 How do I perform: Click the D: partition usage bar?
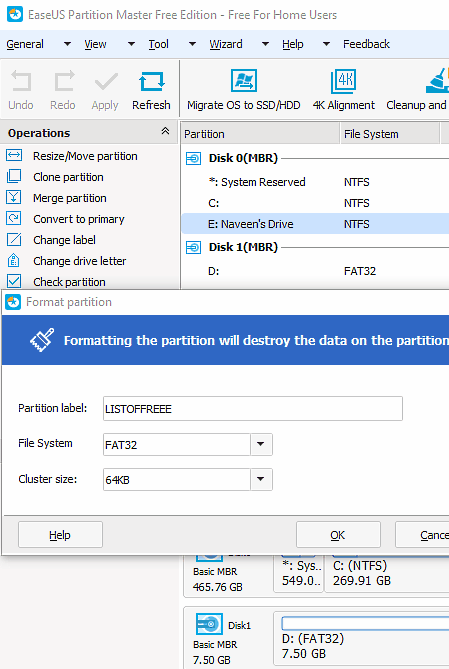[365, 623]
